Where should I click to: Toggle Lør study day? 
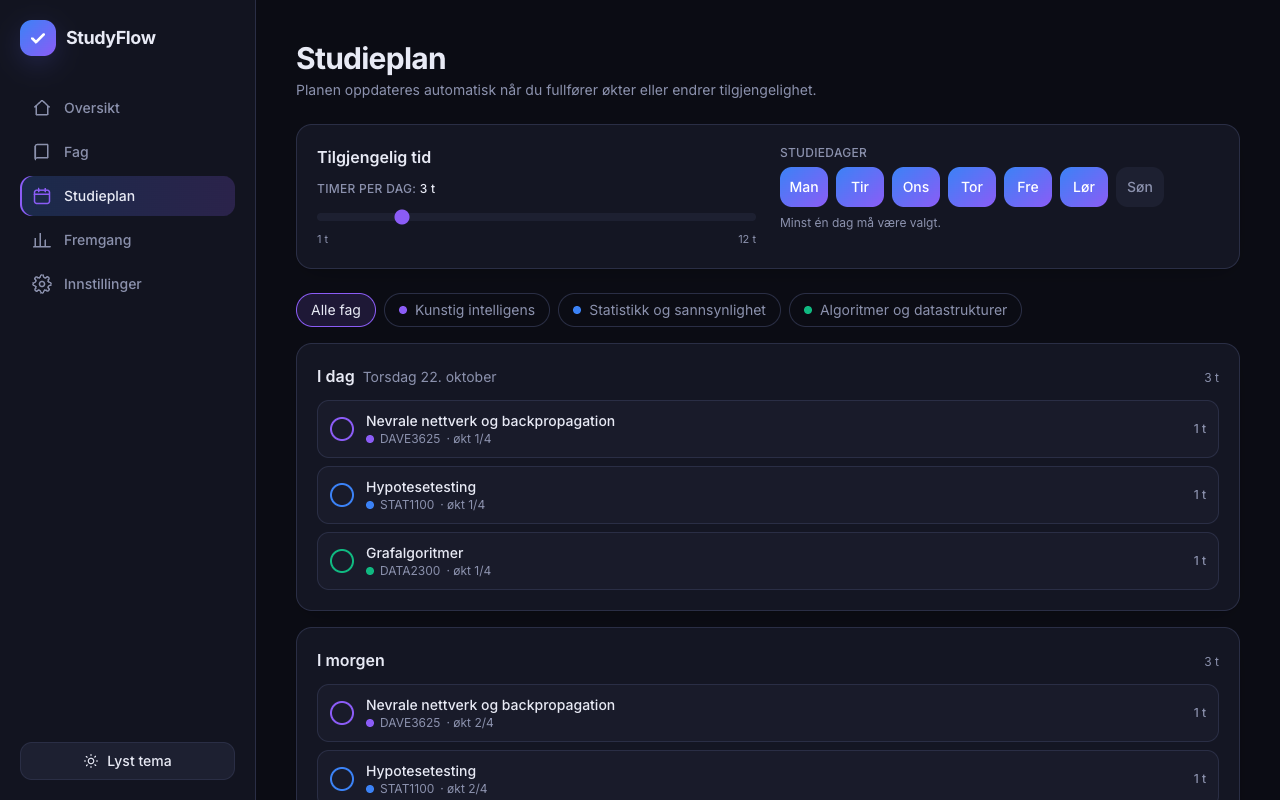(x=1084, y=187)
